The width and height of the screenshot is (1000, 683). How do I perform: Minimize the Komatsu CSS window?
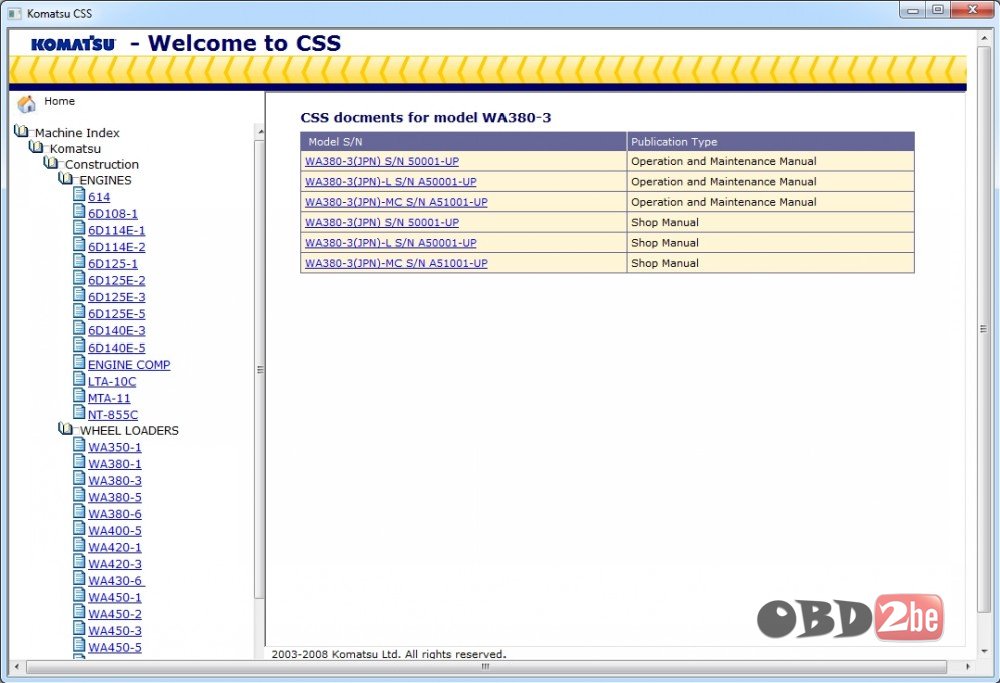click(913, 10)
